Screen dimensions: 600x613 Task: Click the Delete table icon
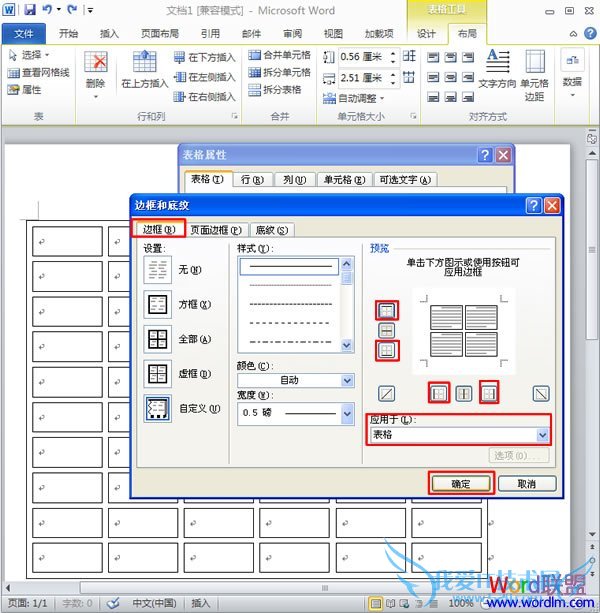pos(95,63)
